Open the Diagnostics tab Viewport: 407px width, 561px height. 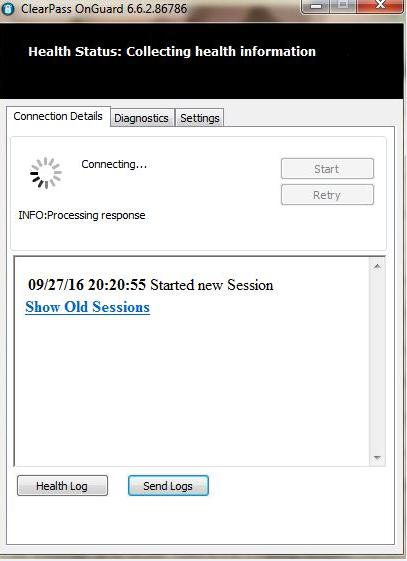coord(141,118)
